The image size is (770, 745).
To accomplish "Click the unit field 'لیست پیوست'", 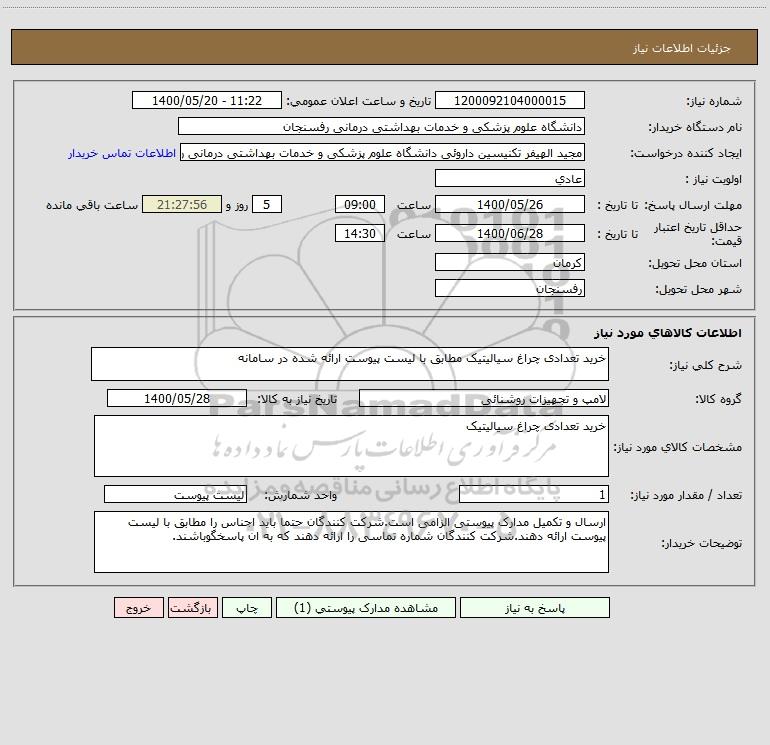I will (175, 494).
